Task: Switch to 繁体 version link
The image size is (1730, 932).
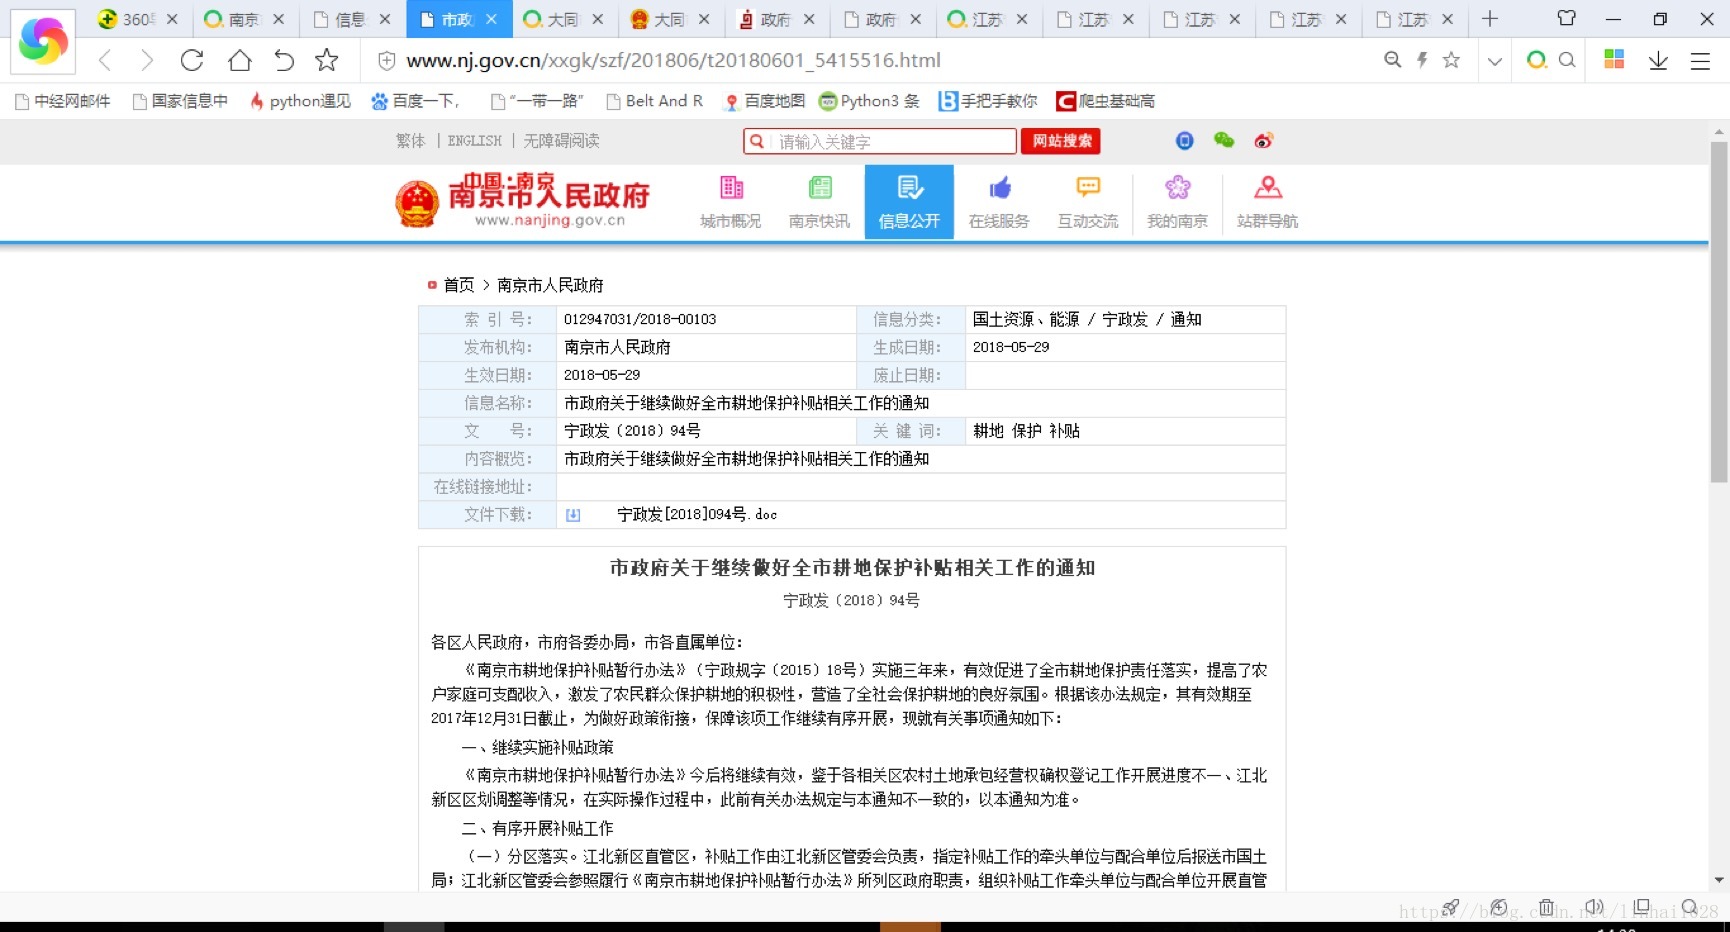Action: (410, 141)
